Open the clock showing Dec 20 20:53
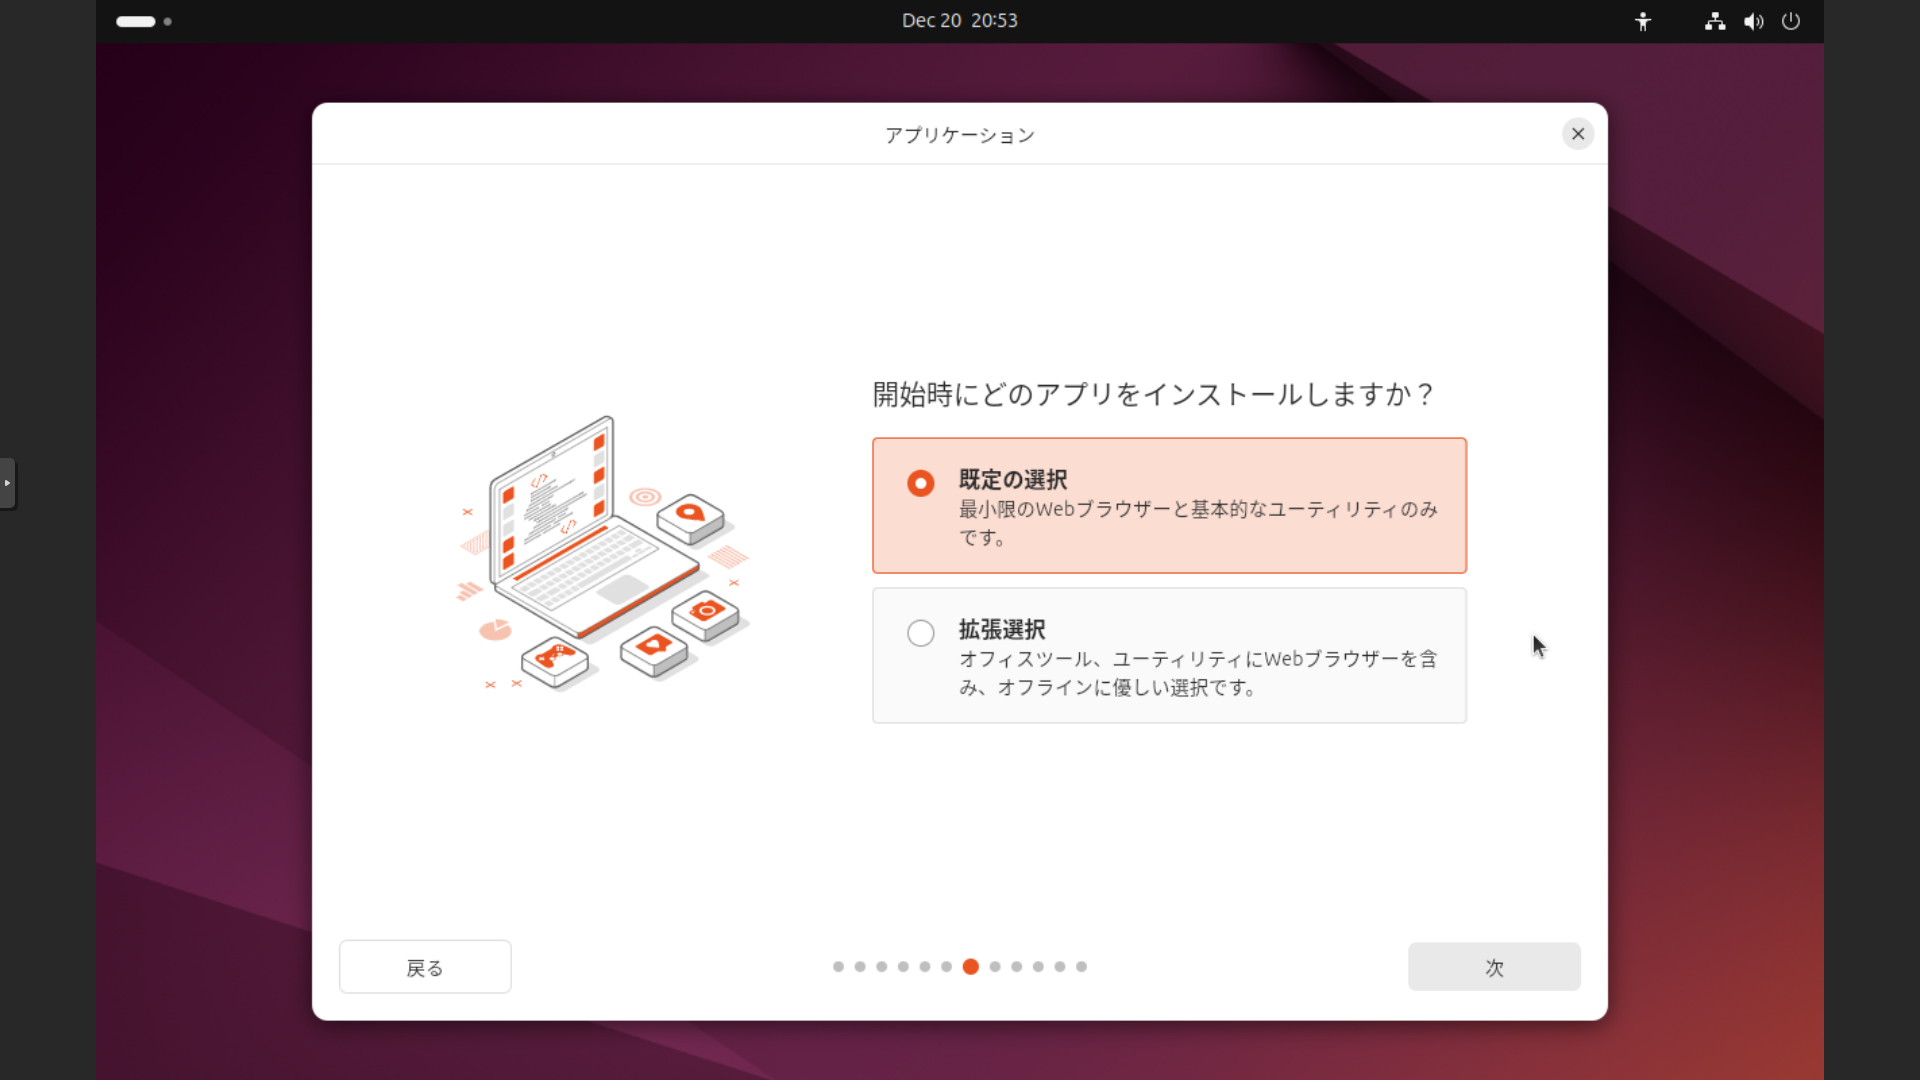1920x1080 pixels. pos(959,21)
